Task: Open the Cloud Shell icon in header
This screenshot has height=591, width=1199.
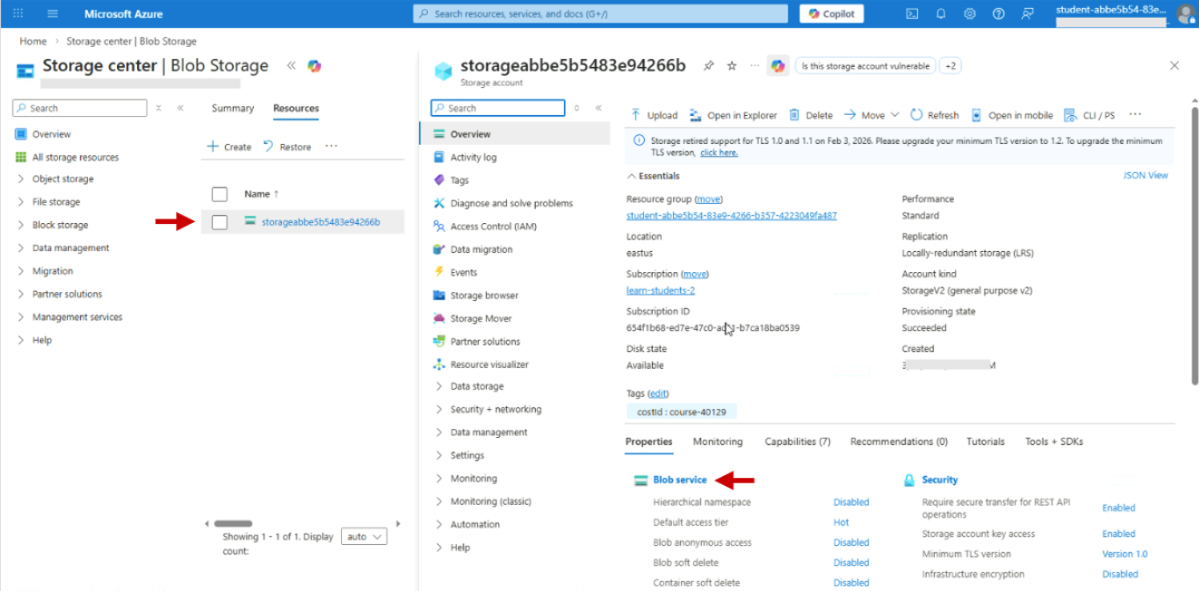Action: [911, 14]
